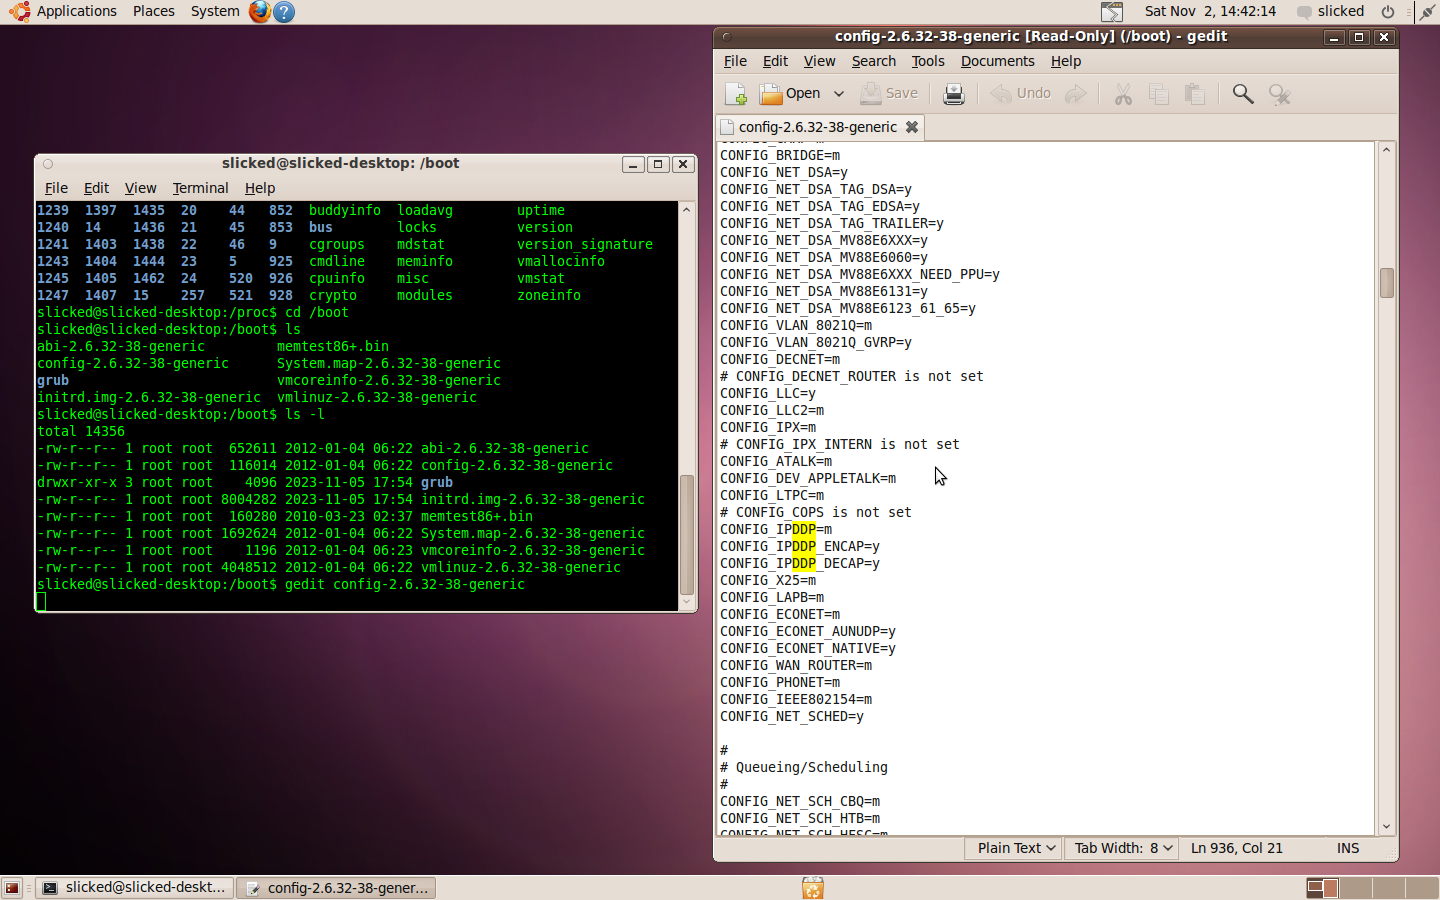Click the gedit scrollbar up arrow
The width and height of the screenshot is (1440, 900).
click(1386, 150)
